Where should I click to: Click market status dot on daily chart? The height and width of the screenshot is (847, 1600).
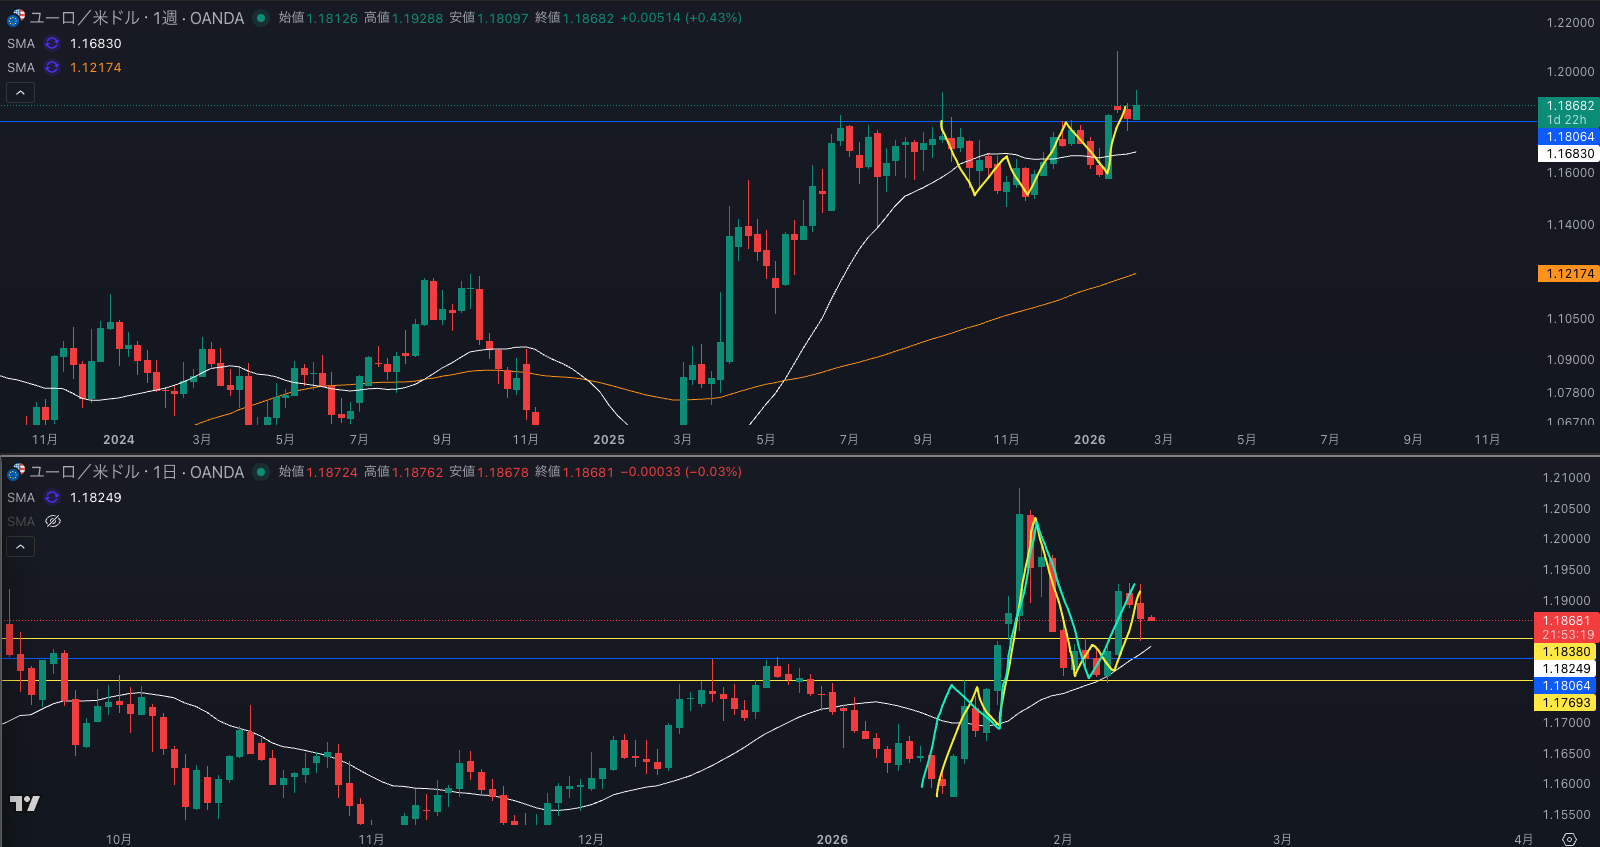pyautogui.click(x=261, y=472)
